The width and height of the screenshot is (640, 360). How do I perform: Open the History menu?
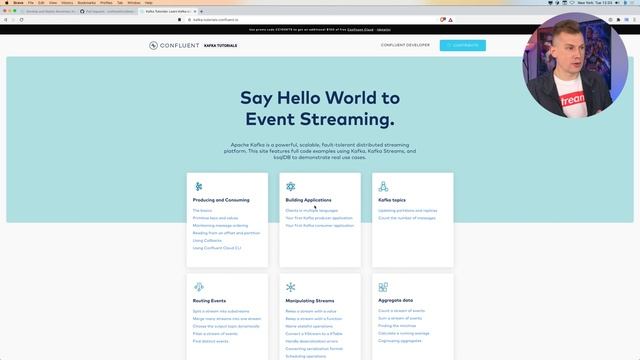[67, 2]
